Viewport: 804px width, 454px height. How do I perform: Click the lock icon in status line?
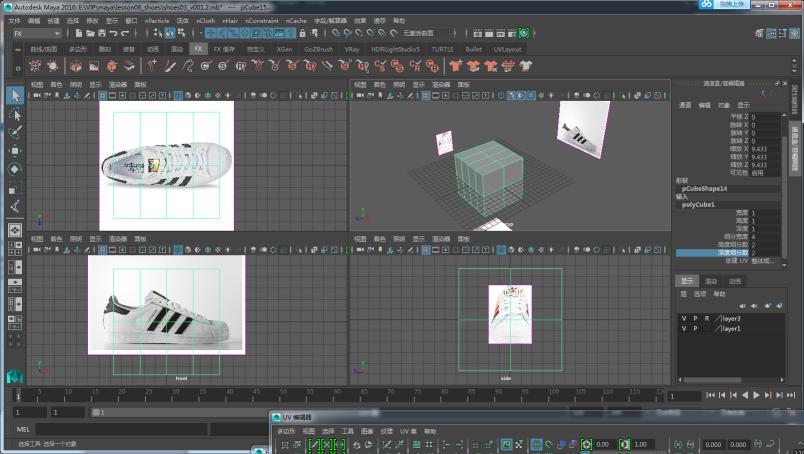(x=303, y=33)
